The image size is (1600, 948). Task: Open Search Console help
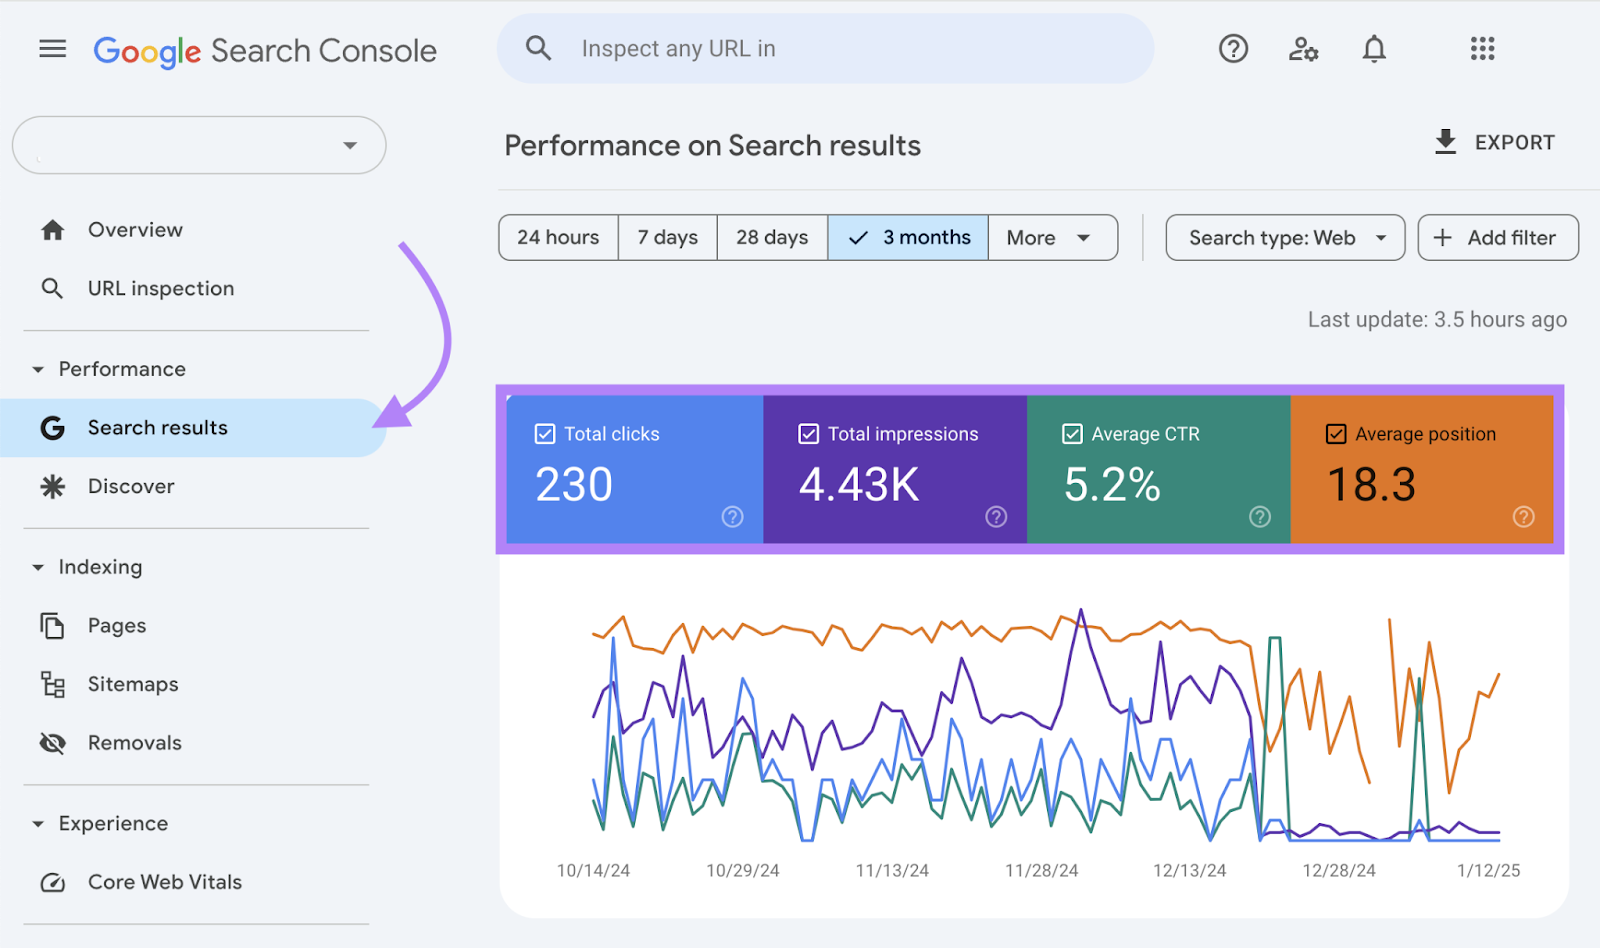click(1233, 48)
